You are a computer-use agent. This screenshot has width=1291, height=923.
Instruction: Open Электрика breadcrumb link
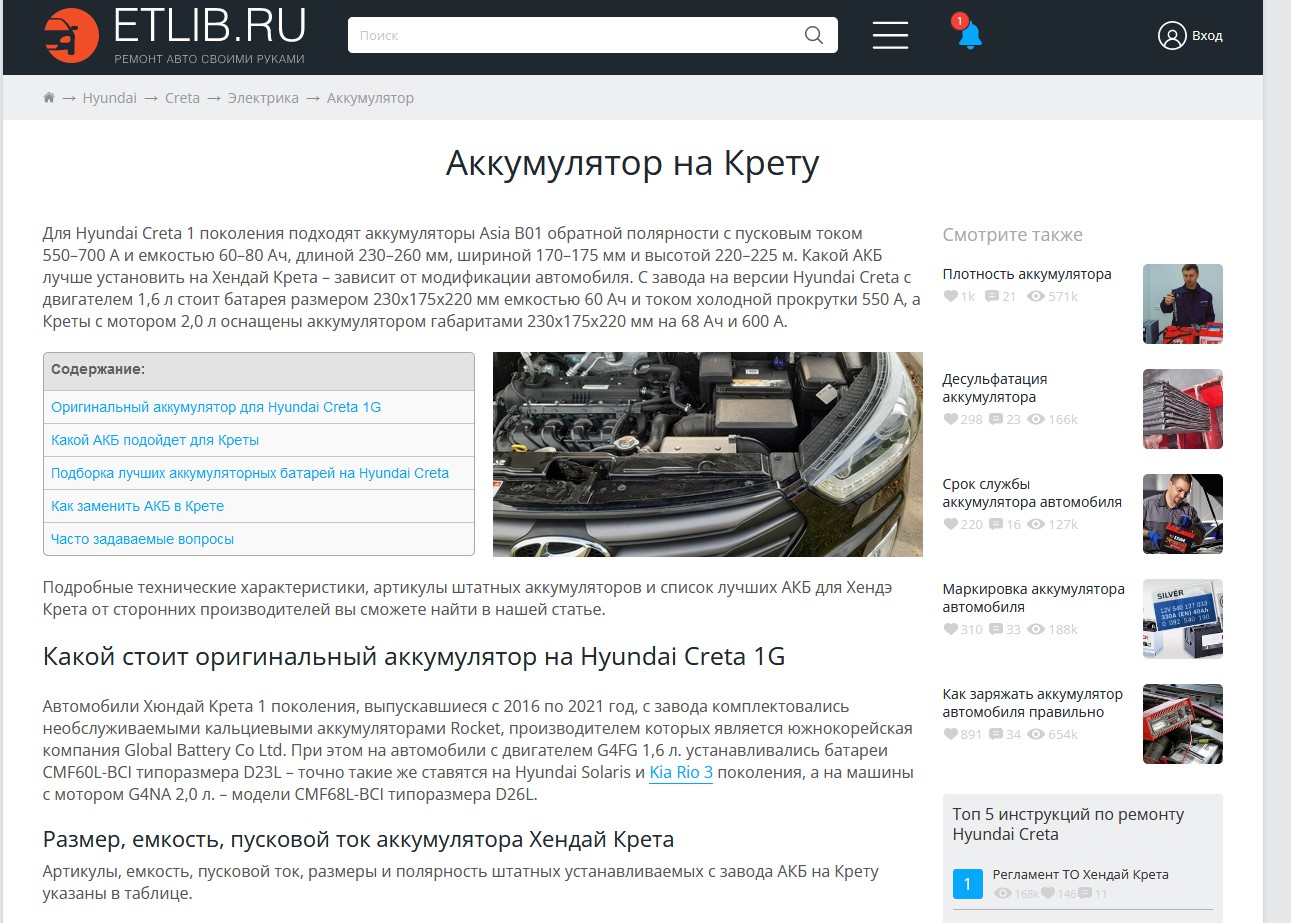[263, 98]
